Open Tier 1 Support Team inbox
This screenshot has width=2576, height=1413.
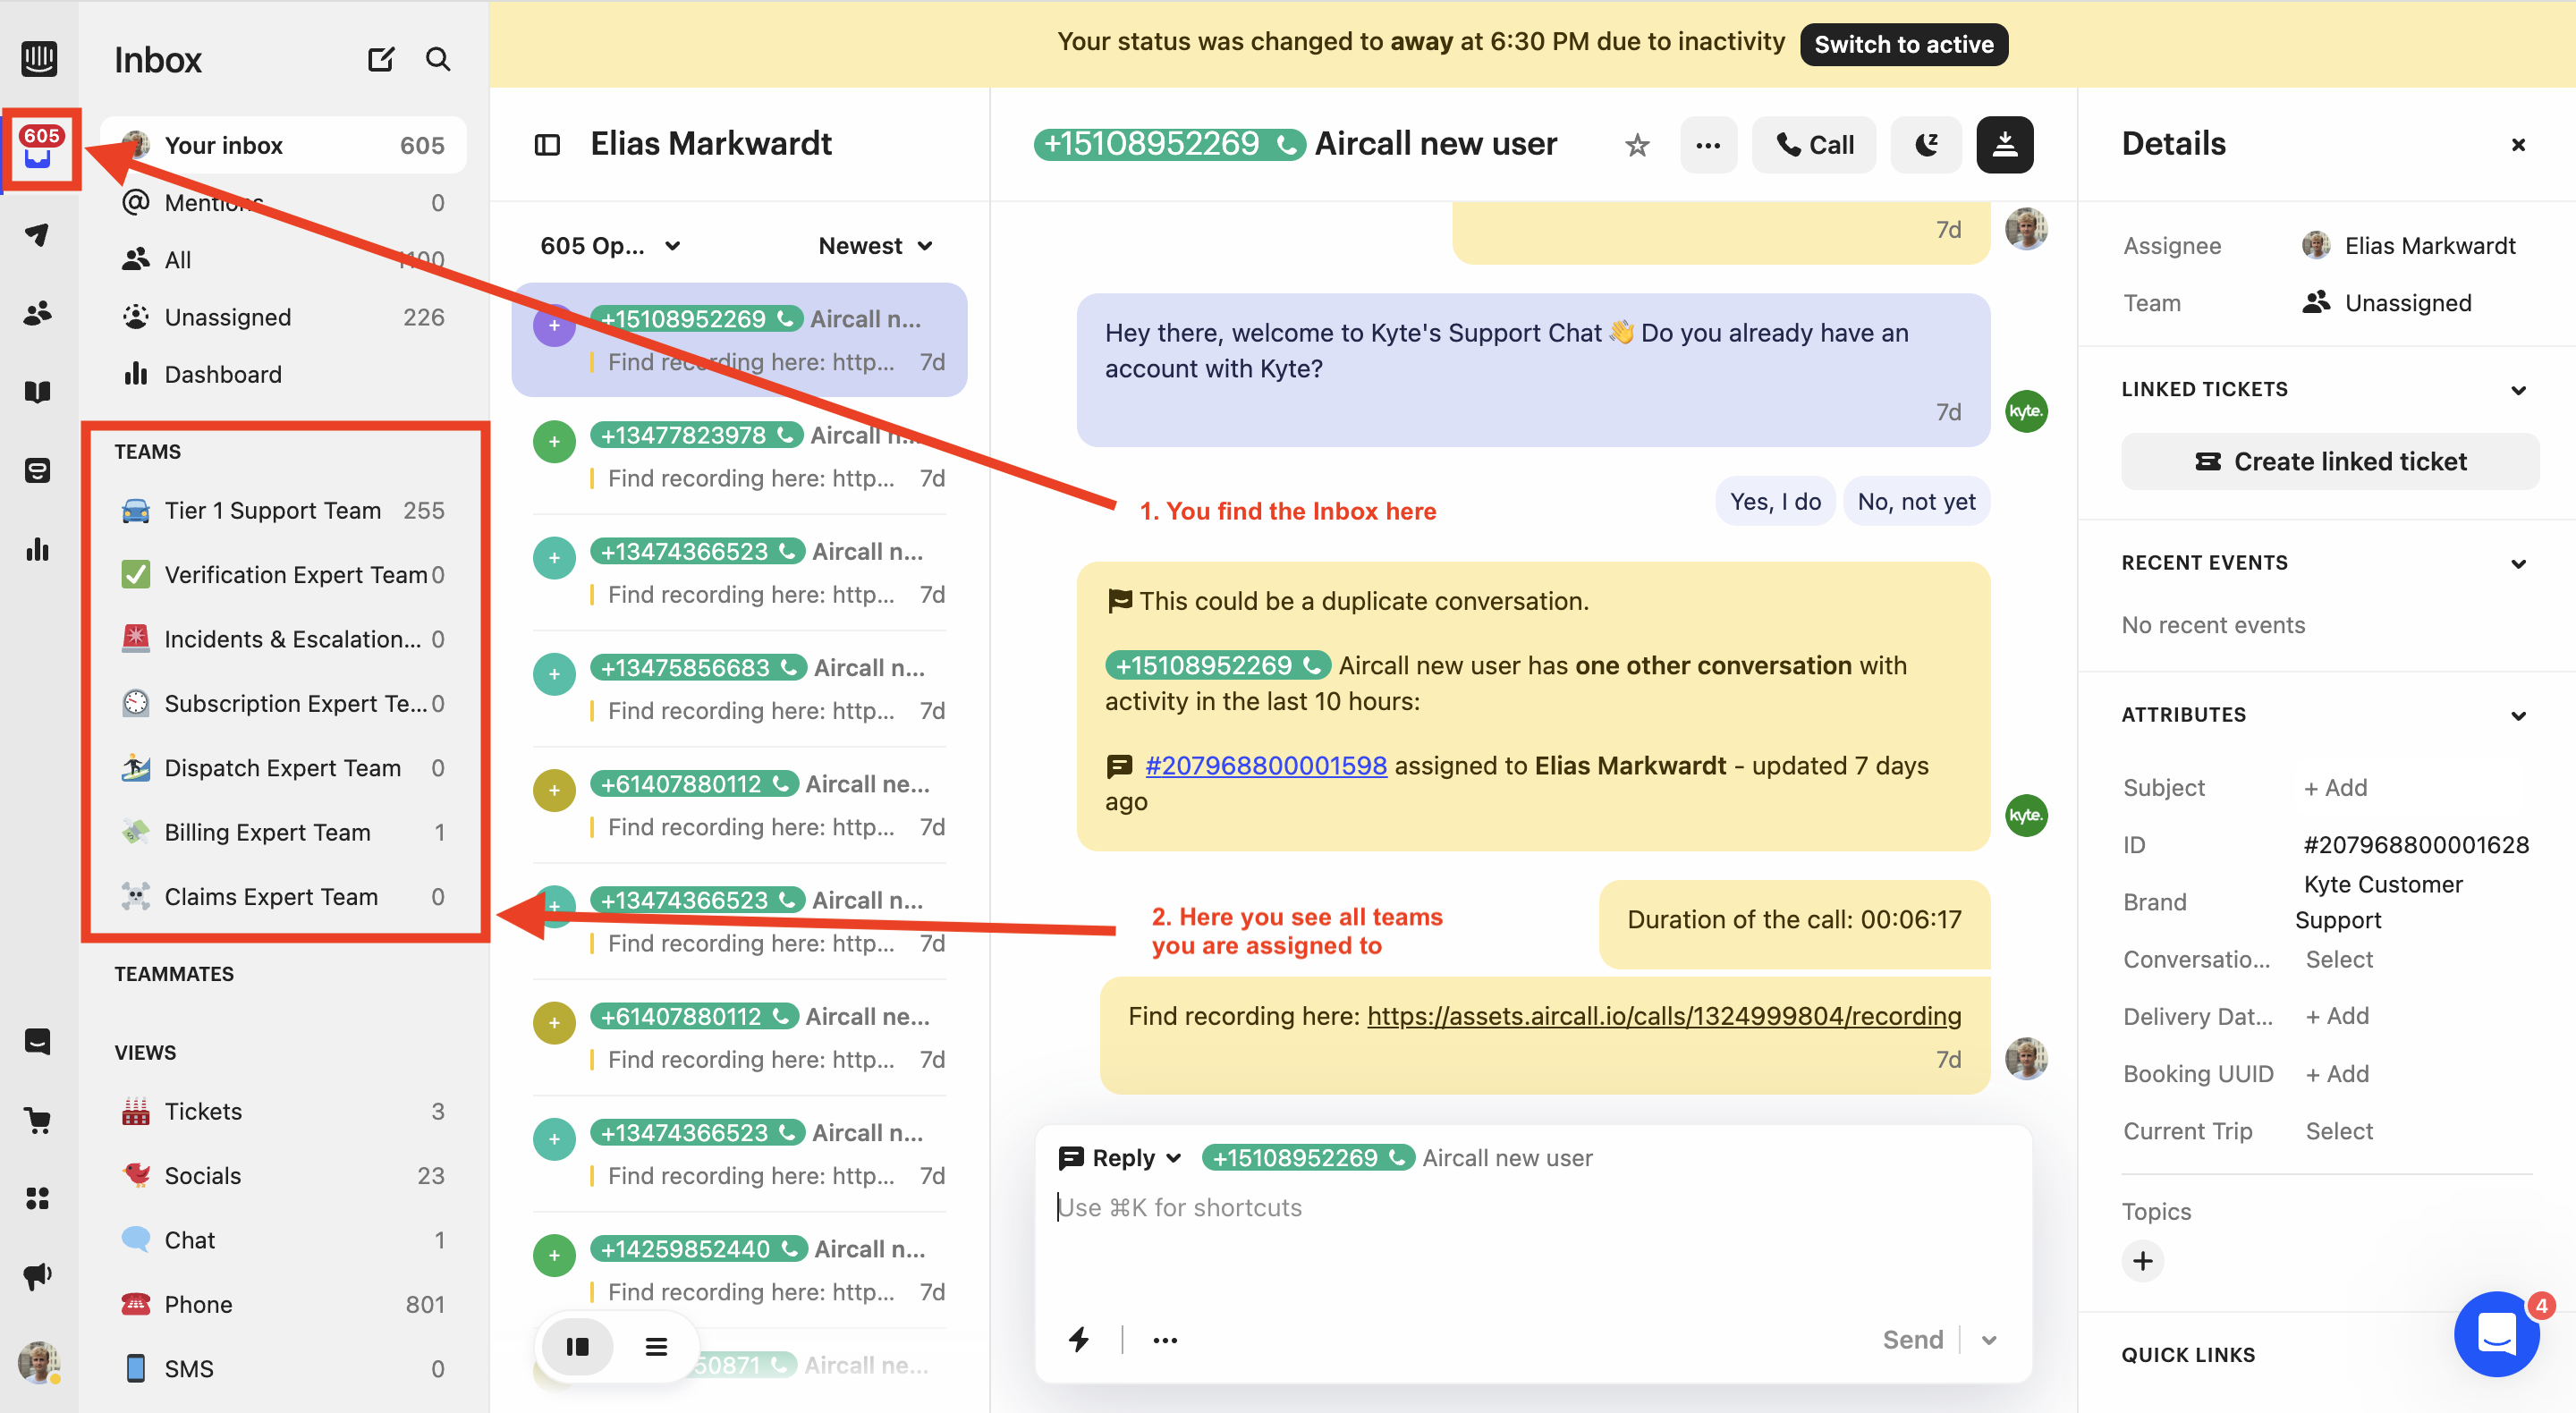click(283, 510)
